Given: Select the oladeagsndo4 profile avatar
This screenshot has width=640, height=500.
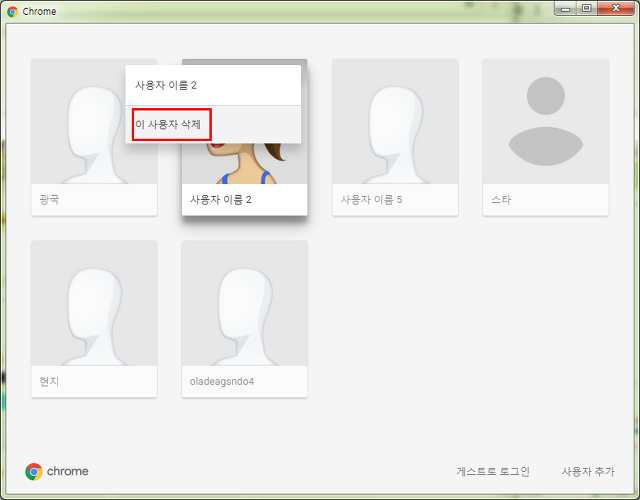Looking at the screenshot, I should tap(244, 303).
